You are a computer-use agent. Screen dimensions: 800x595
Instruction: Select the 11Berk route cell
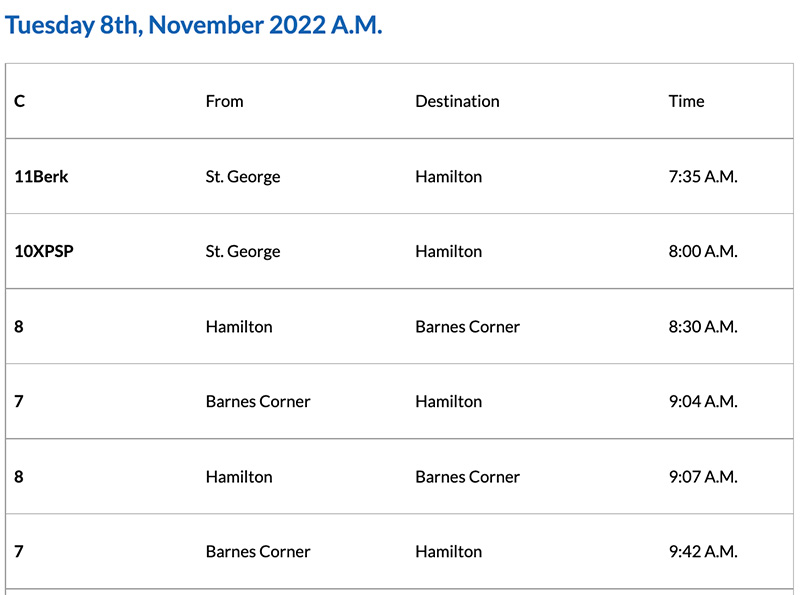pos(41,176)
